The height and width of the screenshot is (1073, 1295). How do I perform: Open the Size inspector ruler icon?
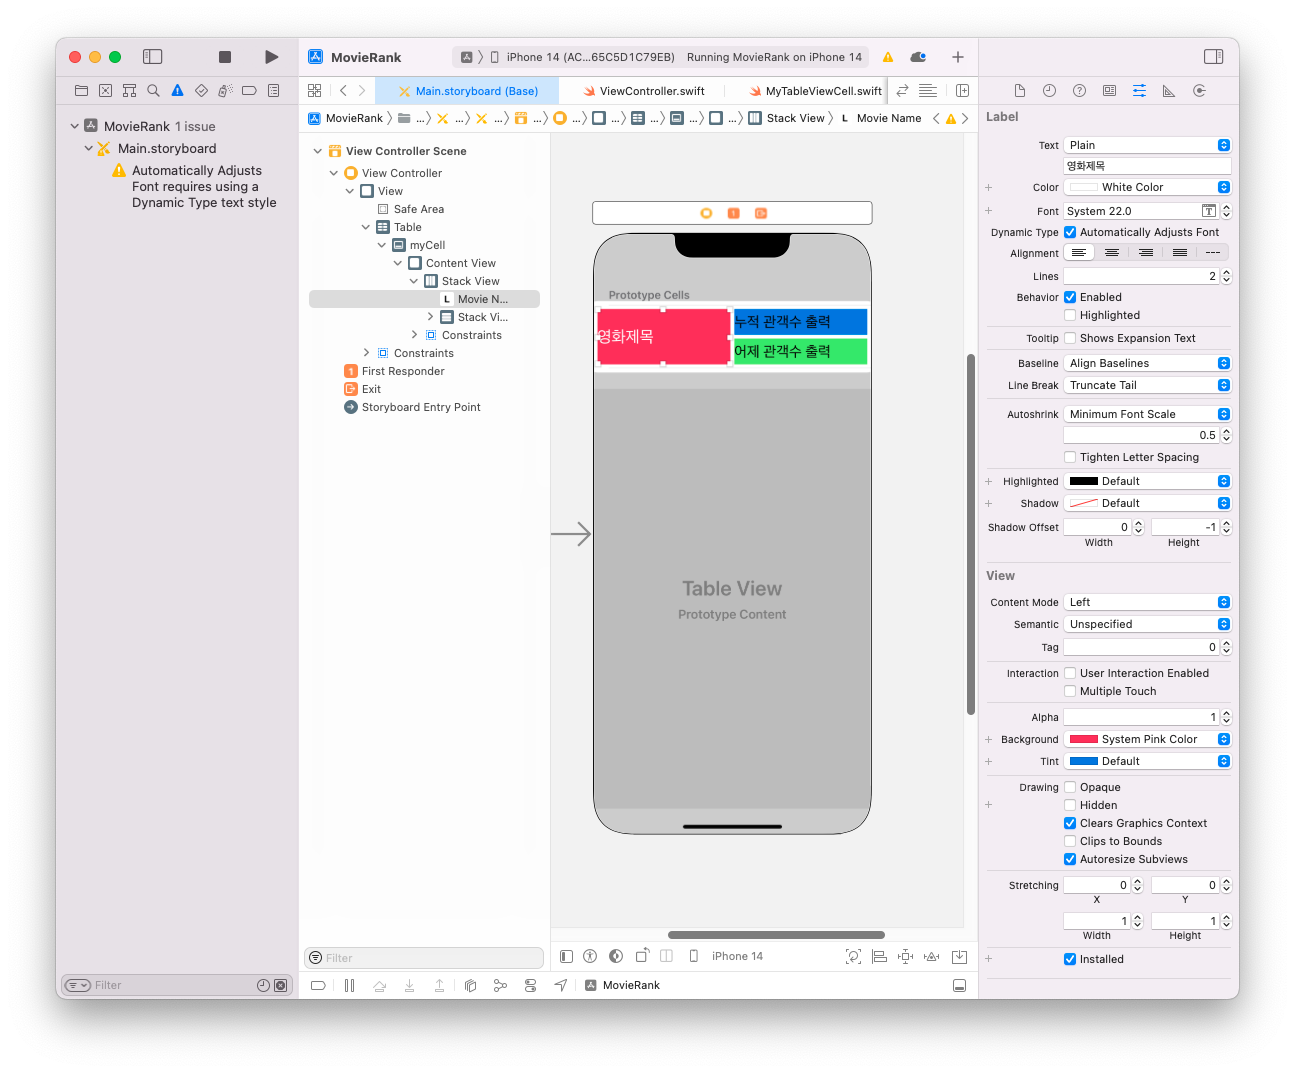coord(1169,90)
